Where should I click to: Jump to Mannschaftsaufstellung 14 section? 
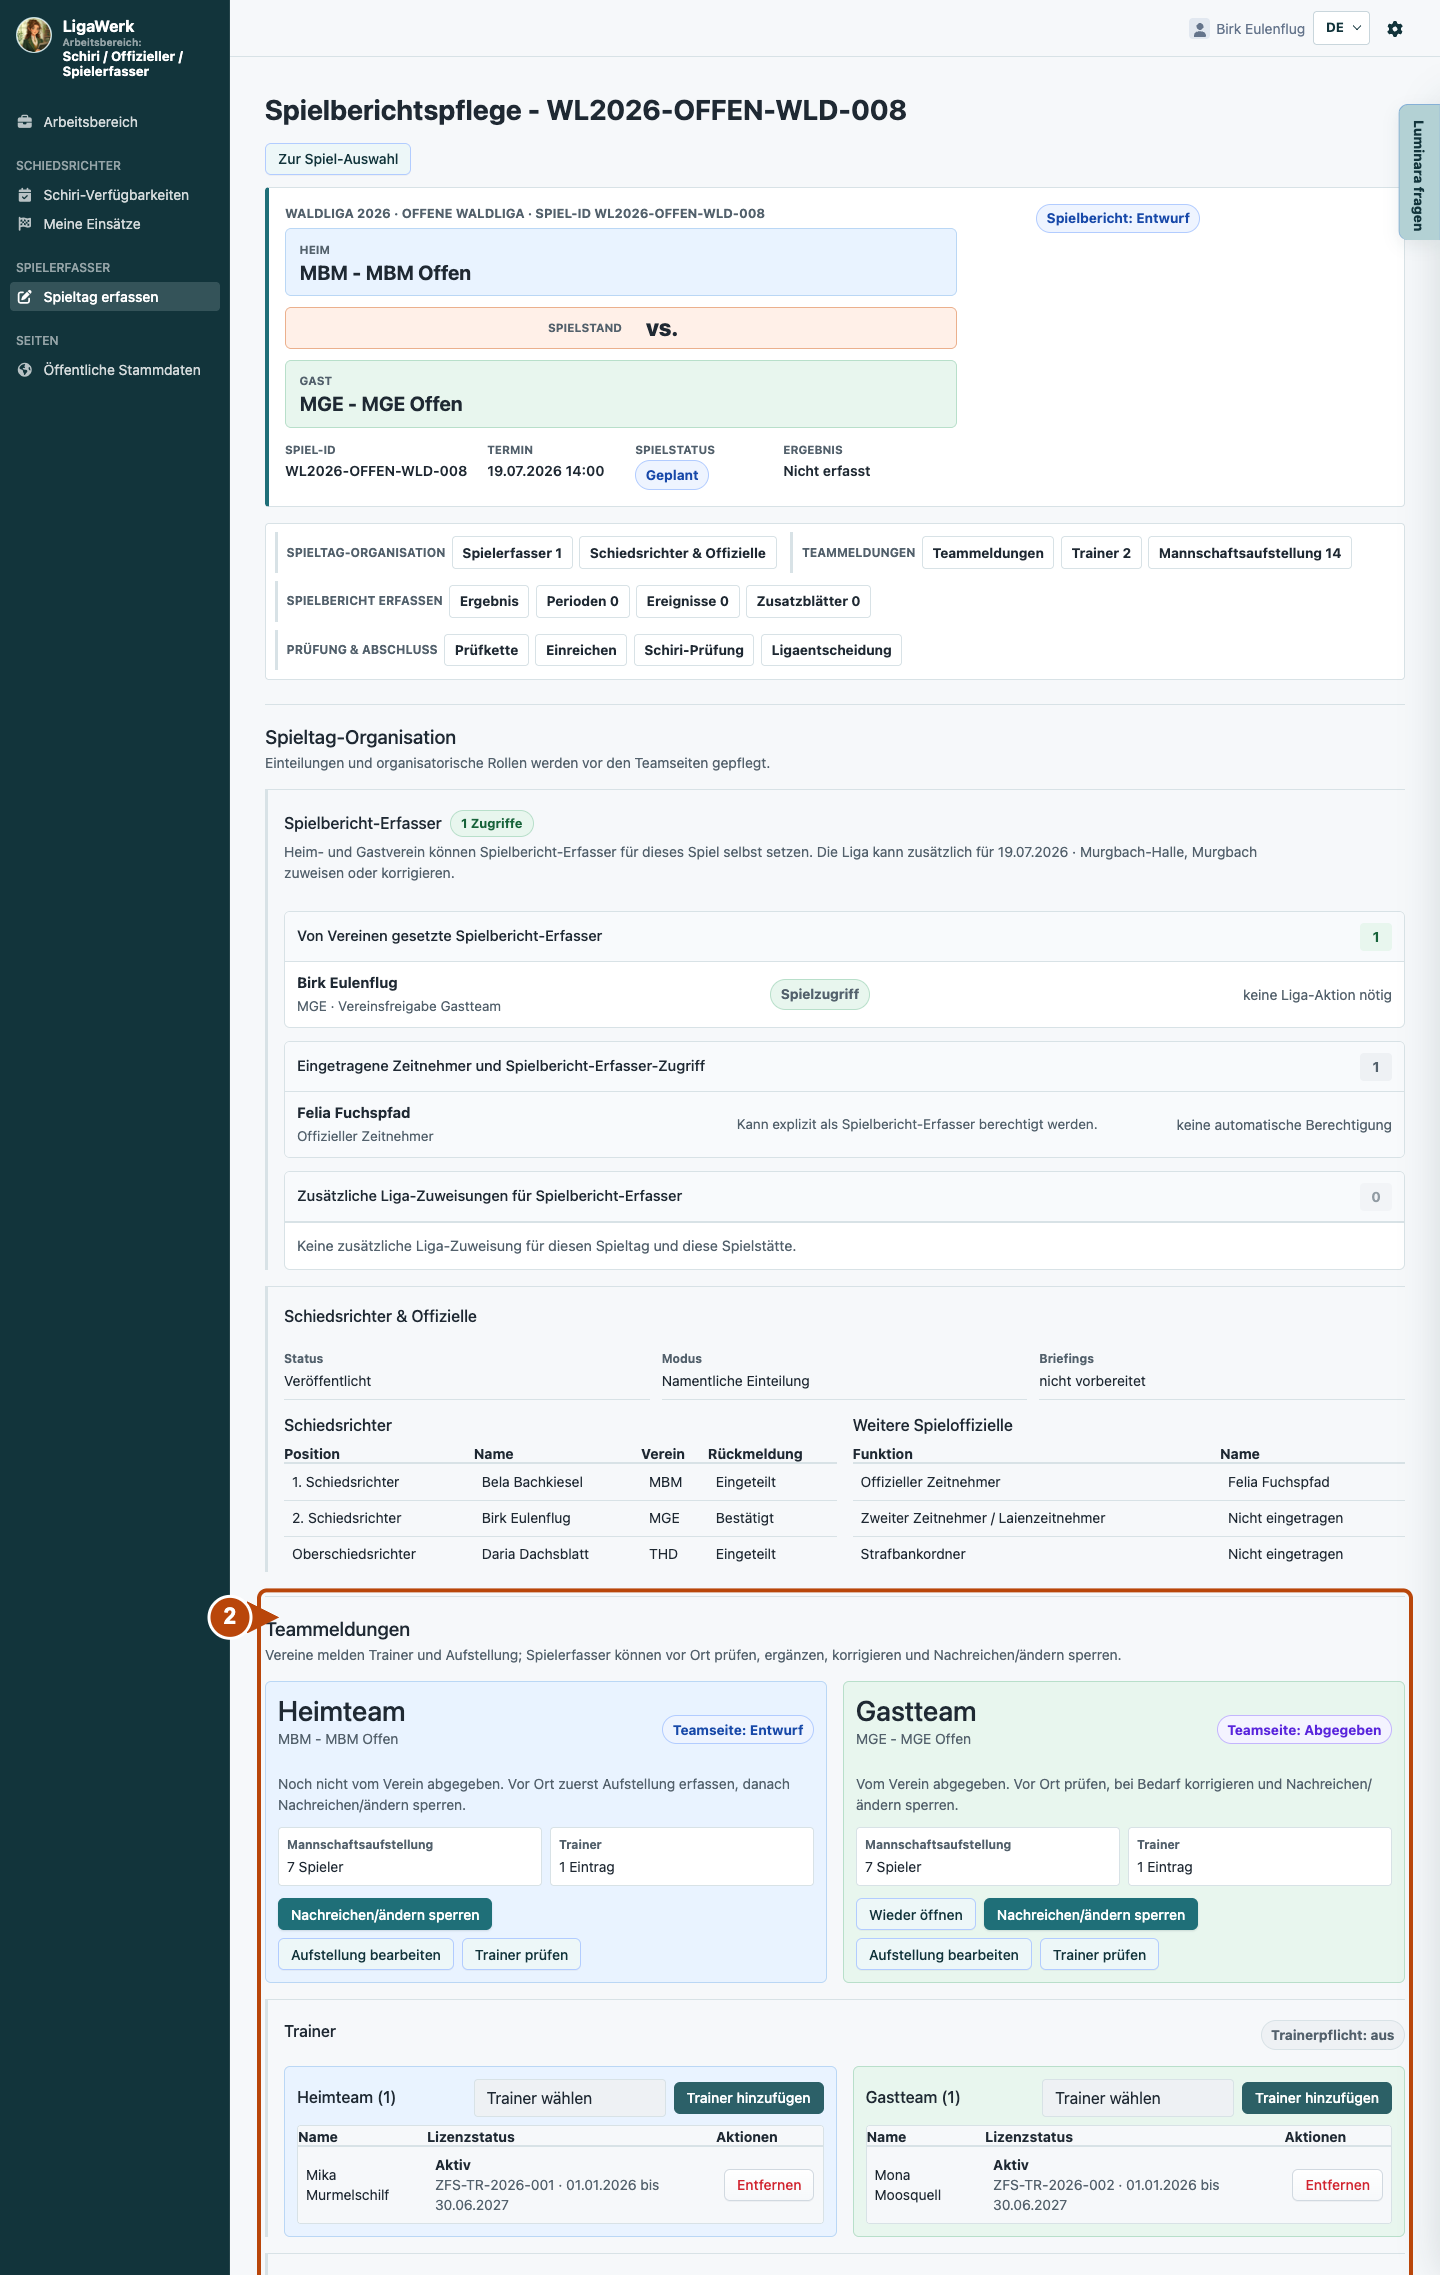pyautogui.click(x=1249, y=553)
